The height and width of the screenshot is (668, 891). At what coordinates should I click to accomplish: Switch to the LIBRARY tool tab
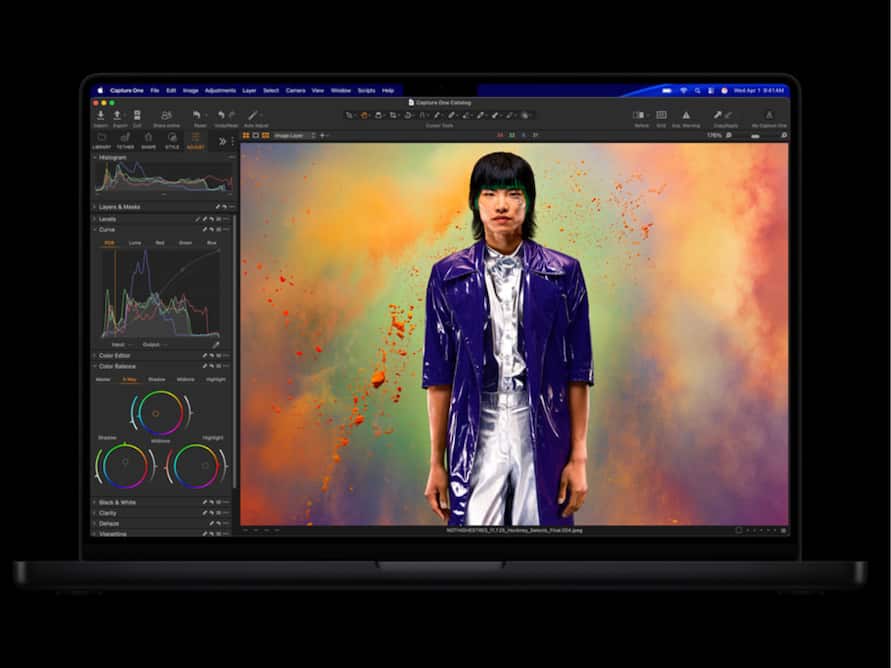(x=100, y=141)
